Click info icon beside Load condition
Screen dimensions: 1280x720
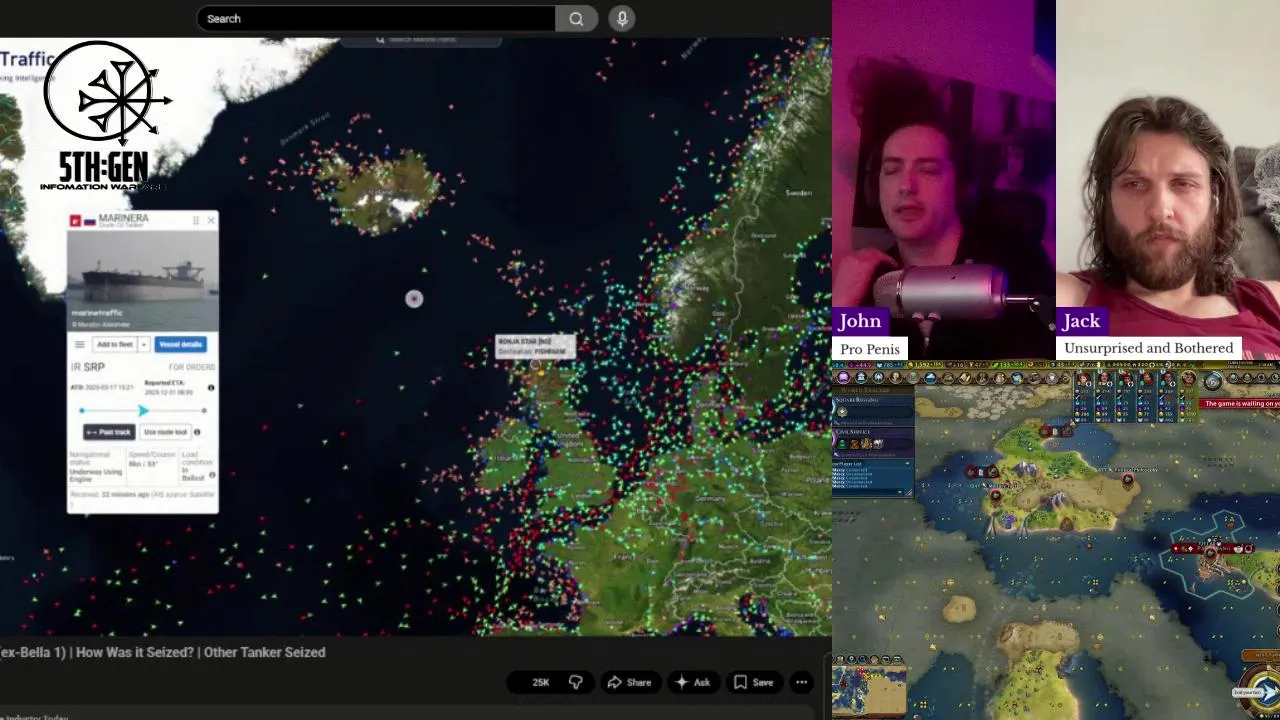[x=211, y=474]
